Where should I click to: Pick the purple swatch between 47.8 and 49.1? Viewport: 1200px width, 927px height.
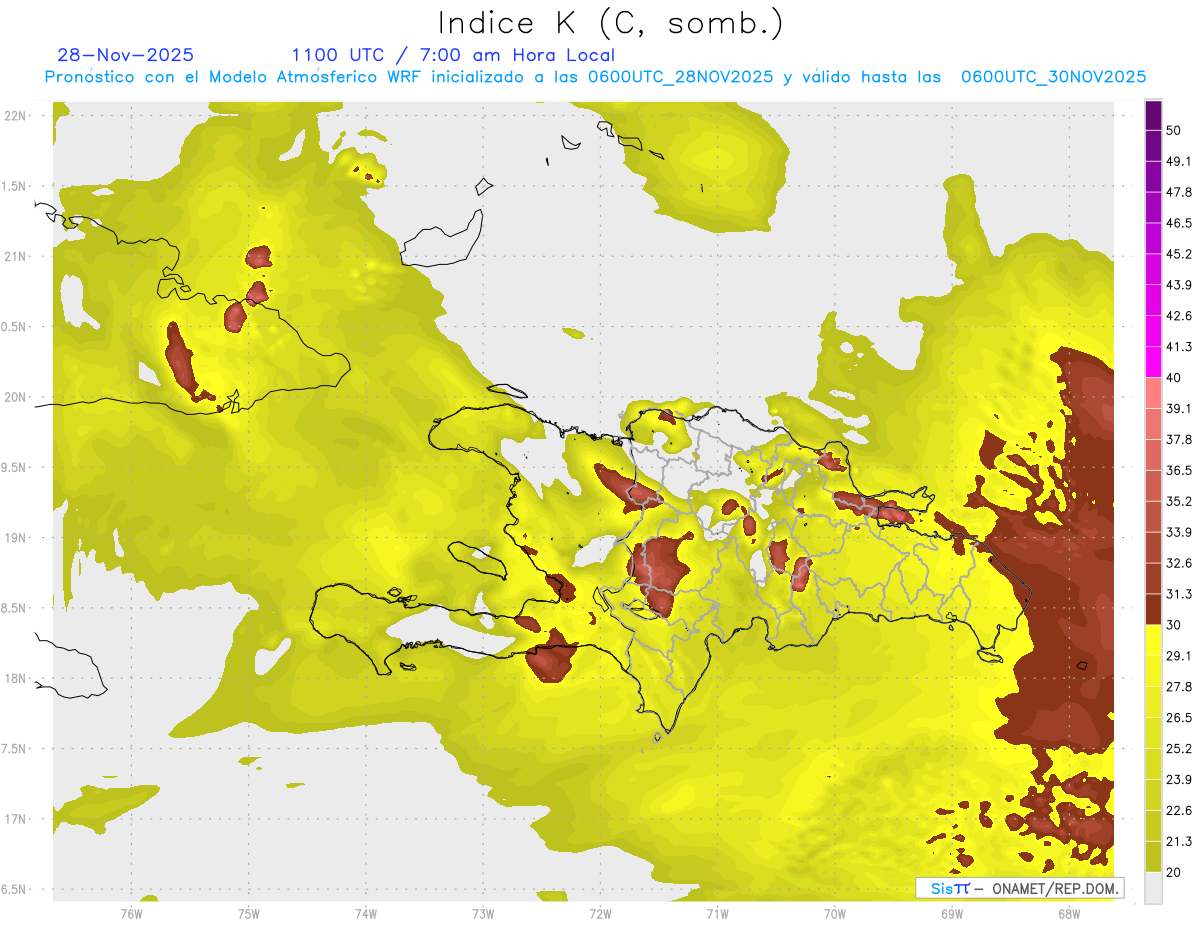[1153, 176]
